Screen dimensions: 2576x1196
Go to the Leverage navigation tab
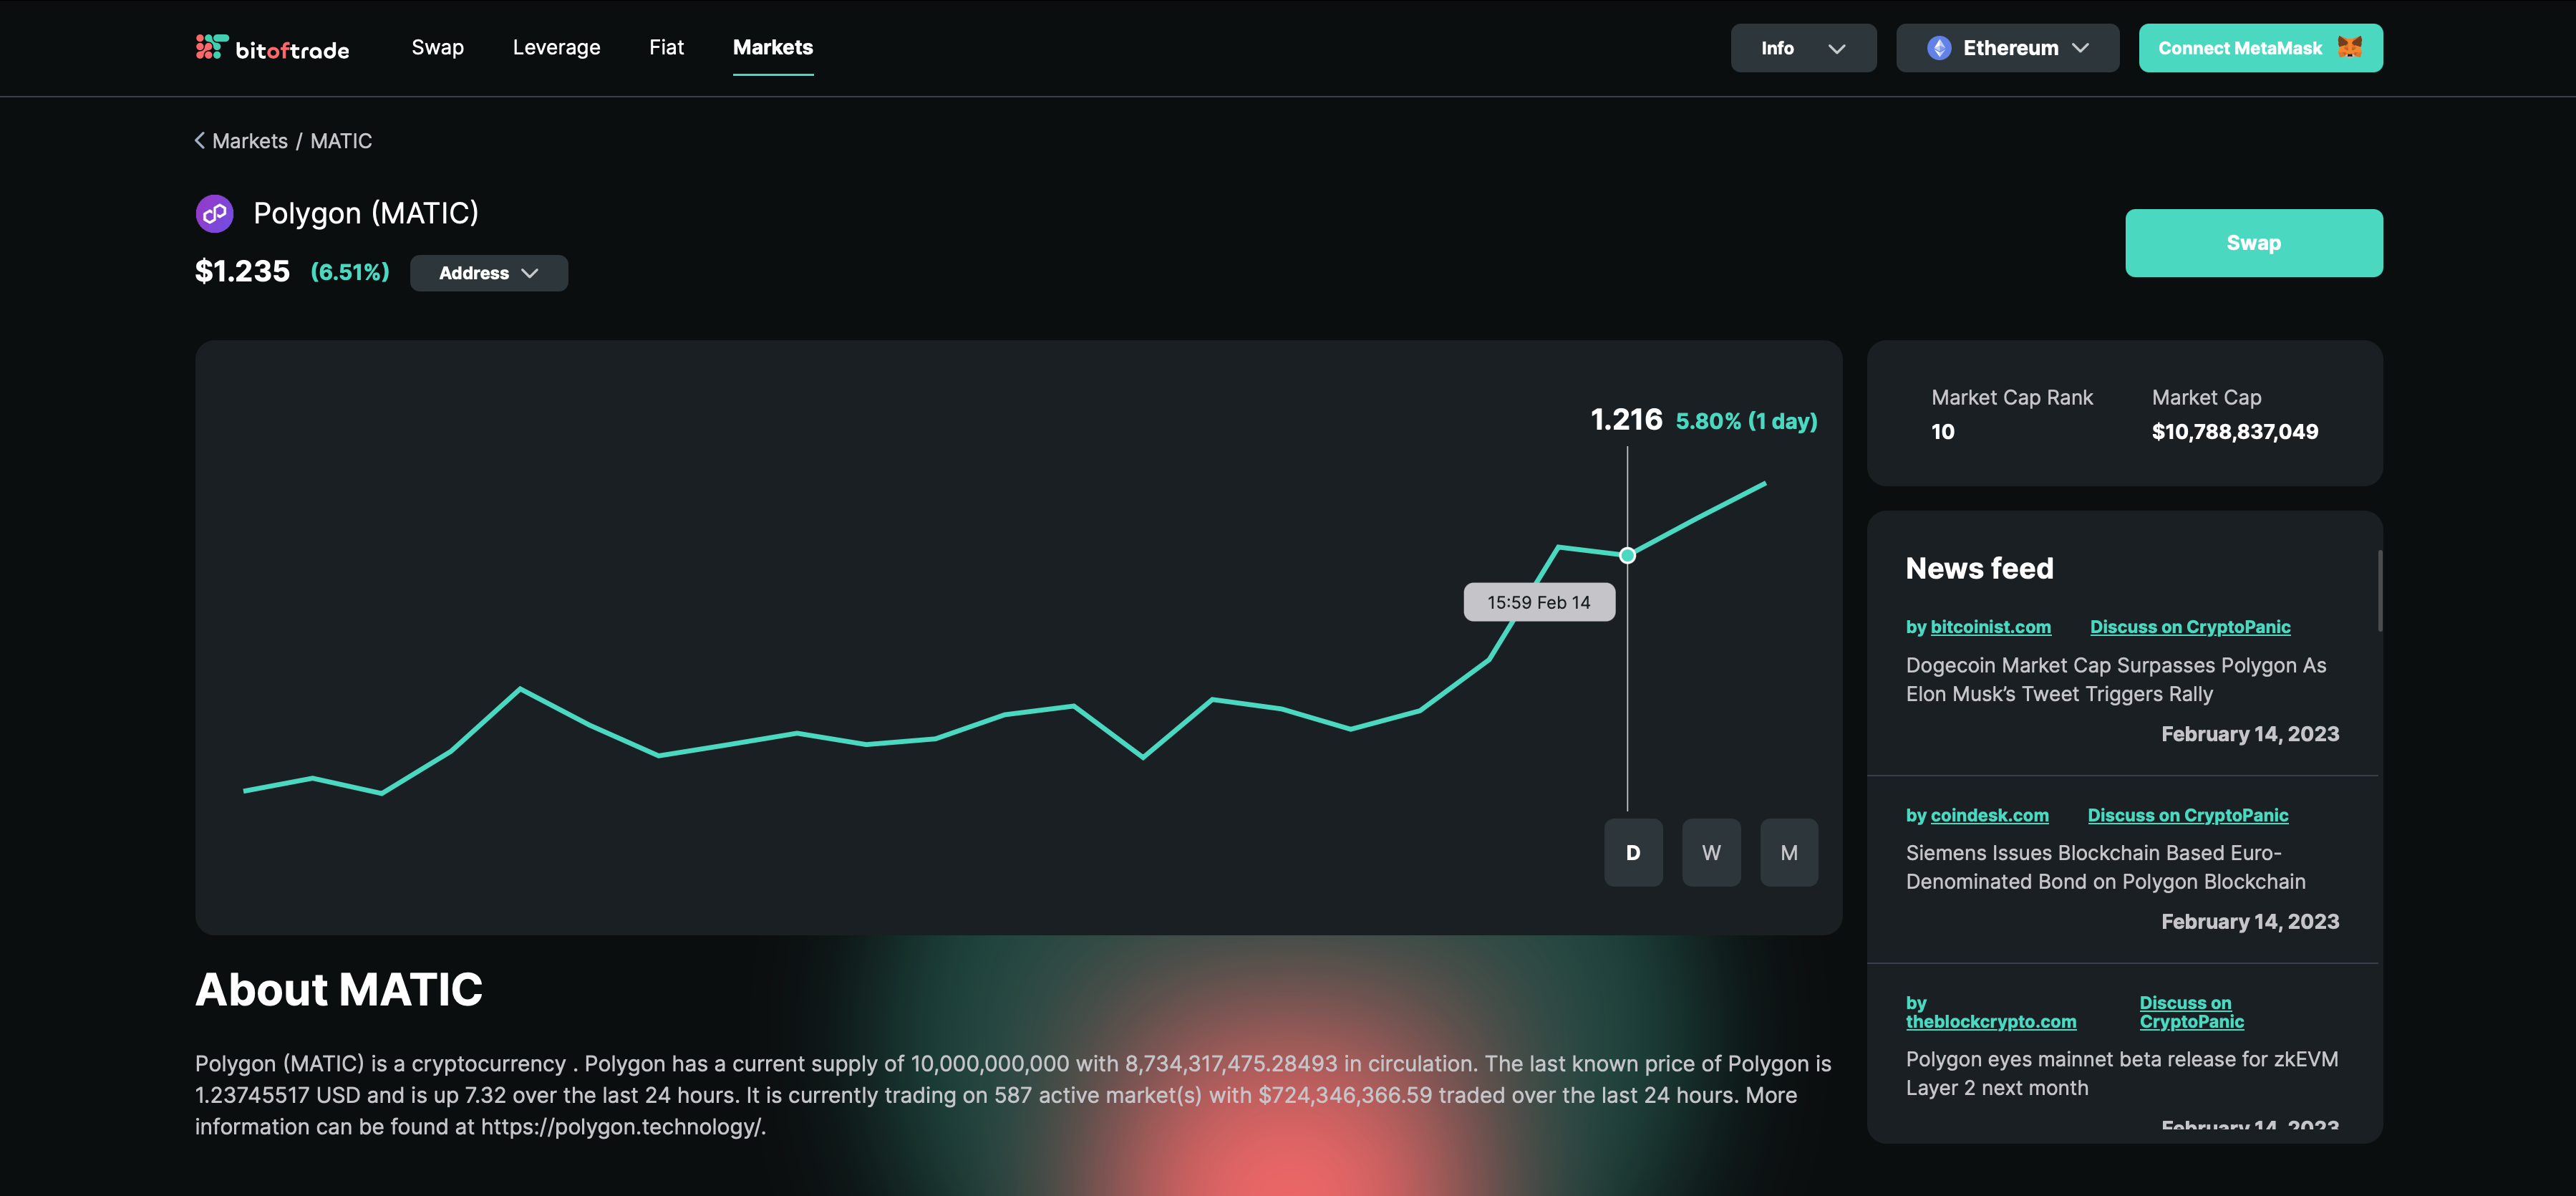pos(556,47)
